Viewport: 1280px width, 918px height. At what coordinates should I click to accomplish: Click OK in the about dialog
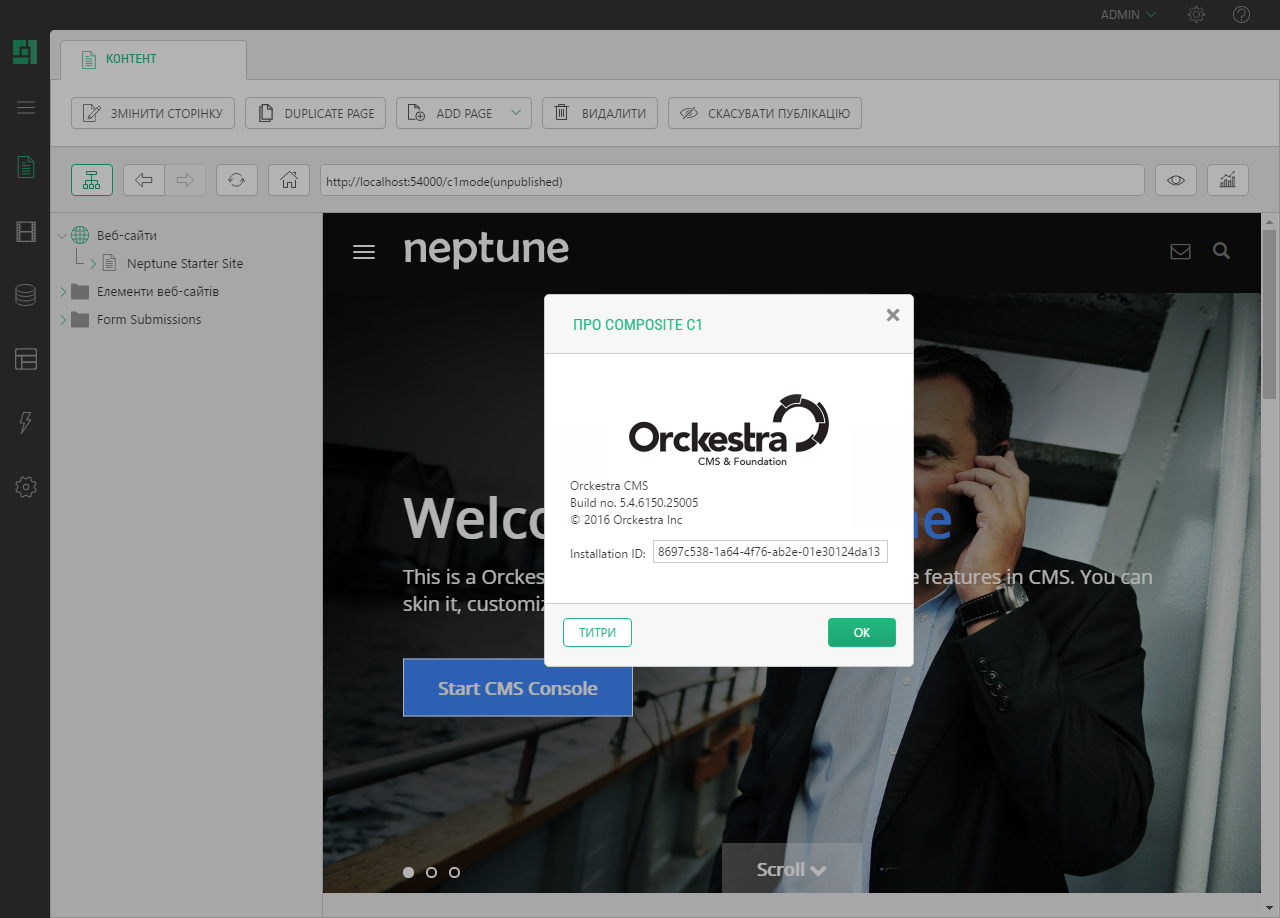(x=862, y=633)
